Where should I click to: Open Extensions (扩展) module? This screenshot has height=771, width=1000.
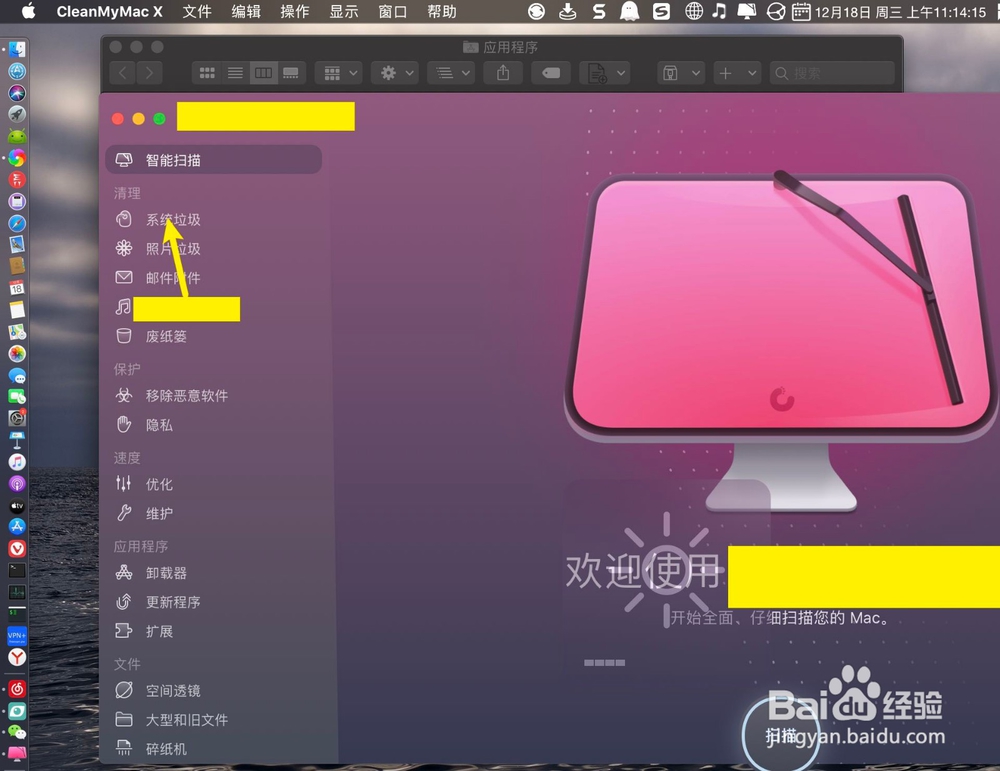159,632
